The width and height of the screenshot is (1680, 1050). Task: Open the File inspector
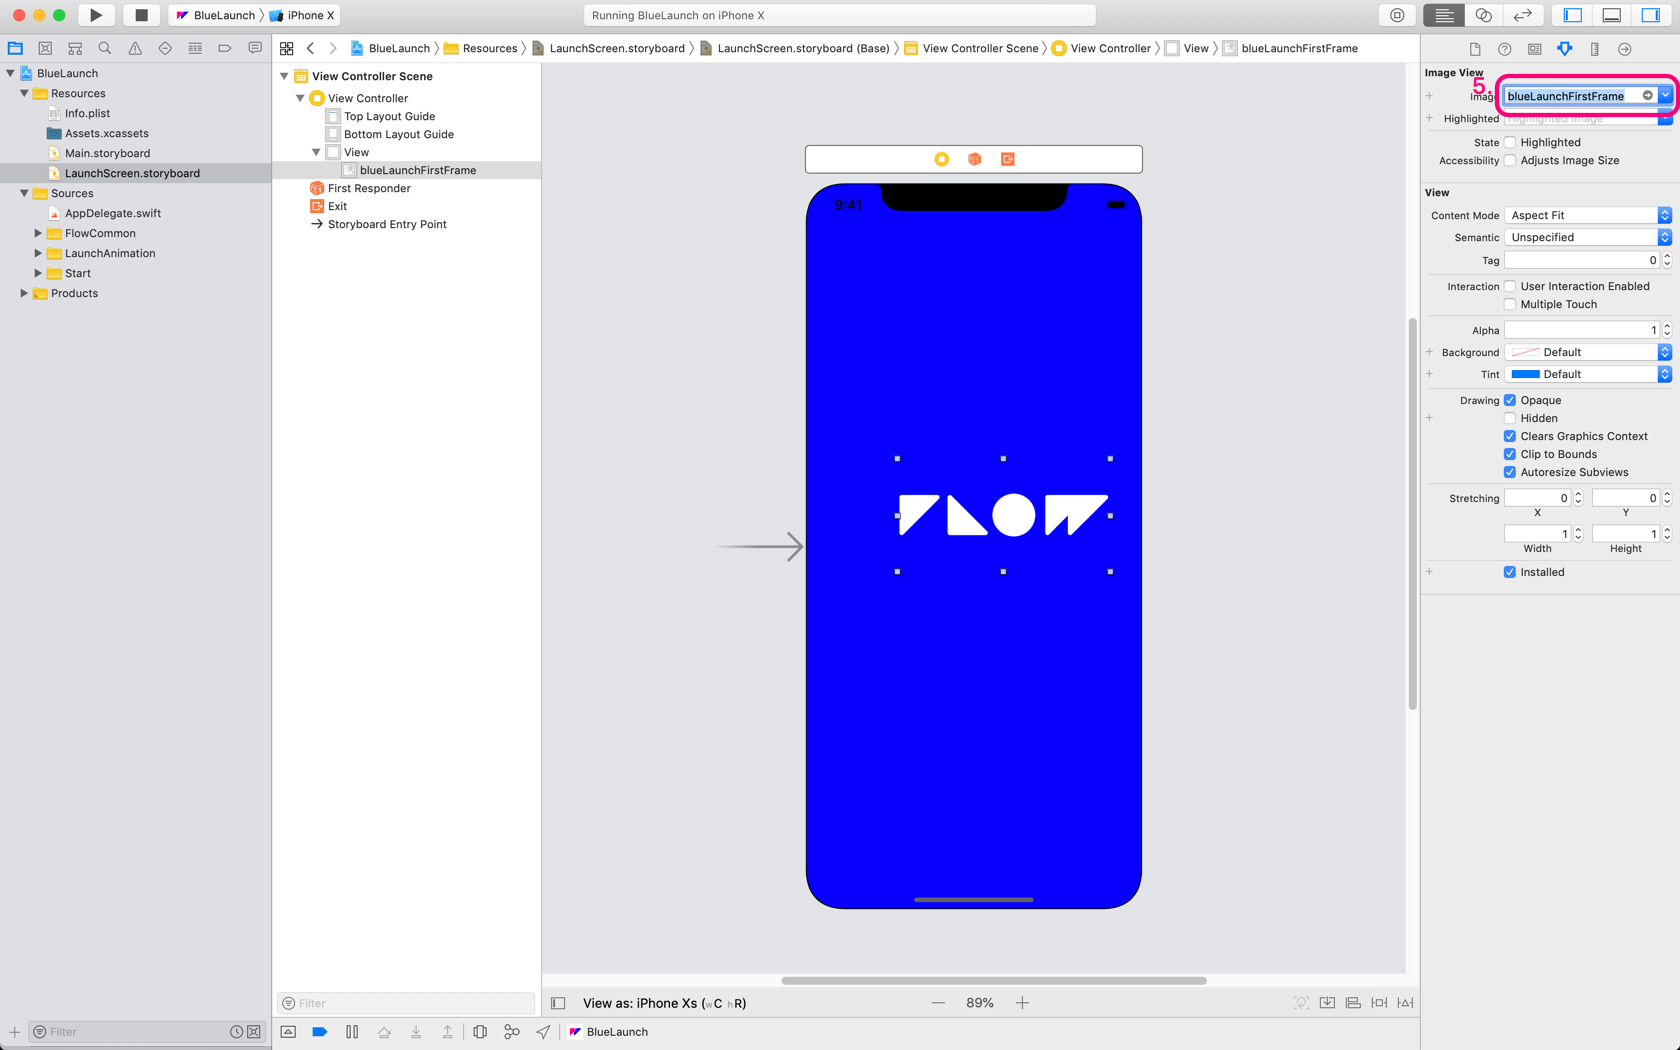coord(1474,48)
